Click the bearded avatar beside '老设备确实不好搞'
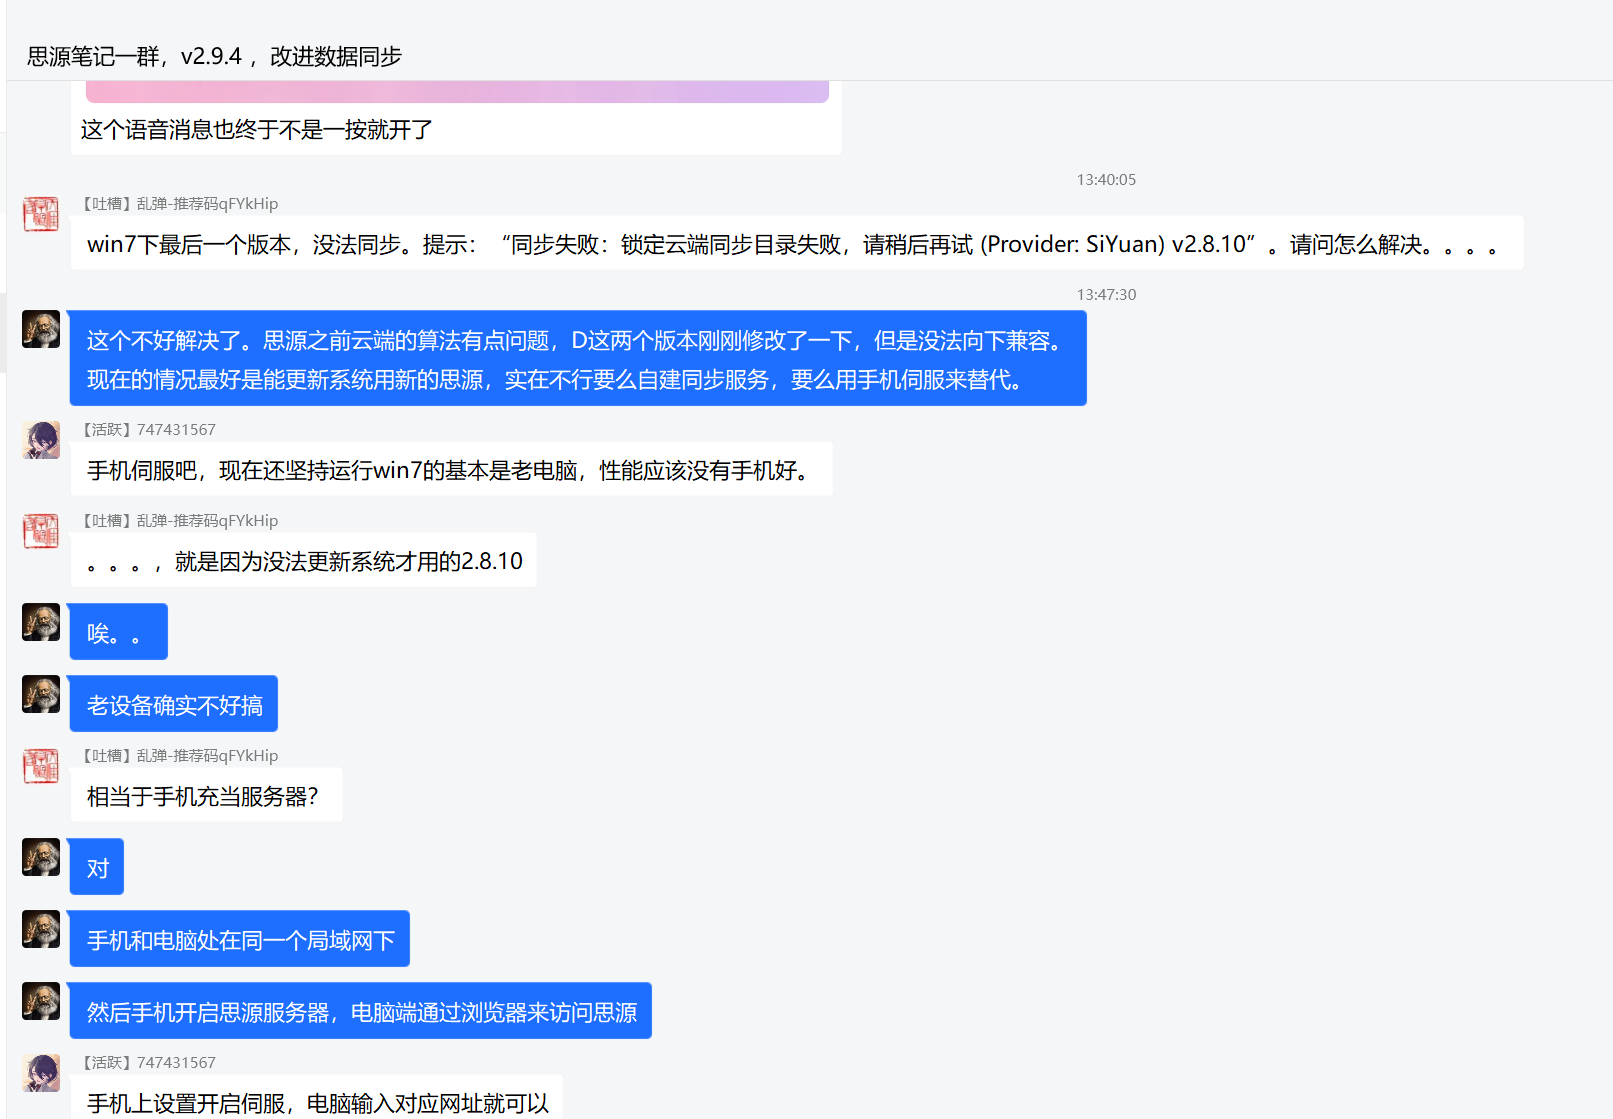The image size is (1613, 1119). (x=41, y=694)
